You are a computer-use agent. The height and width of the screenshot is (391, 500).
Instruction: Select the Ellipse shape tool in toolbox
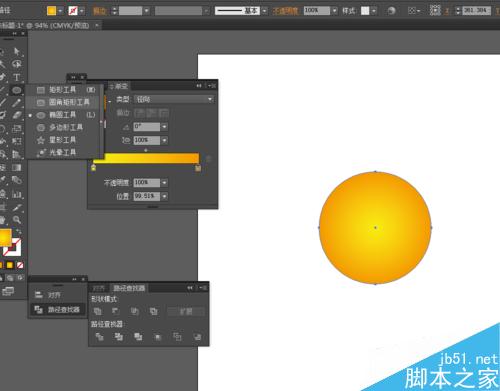(16, 90)
